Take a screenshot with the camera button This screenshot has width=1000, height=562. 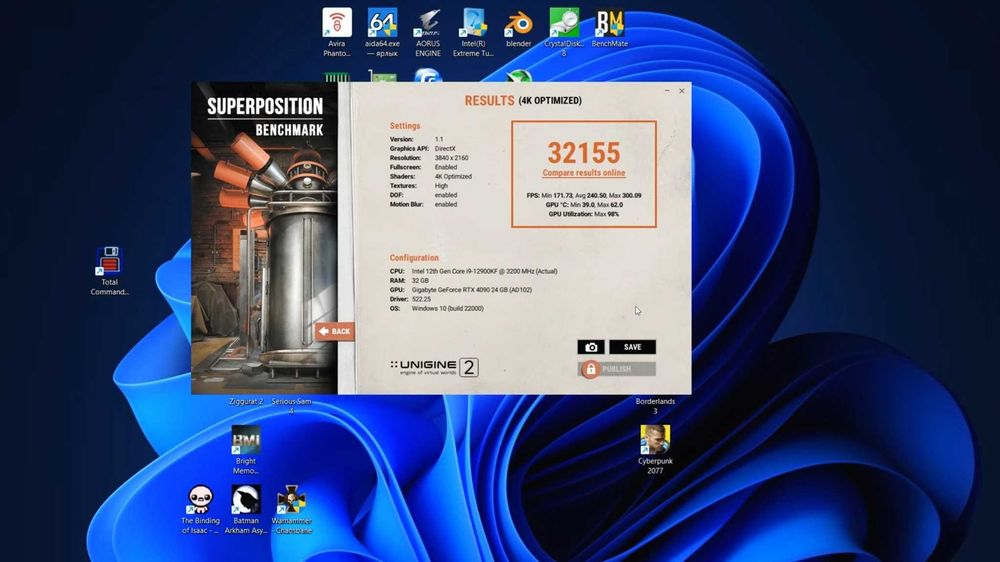pos(591,347)
